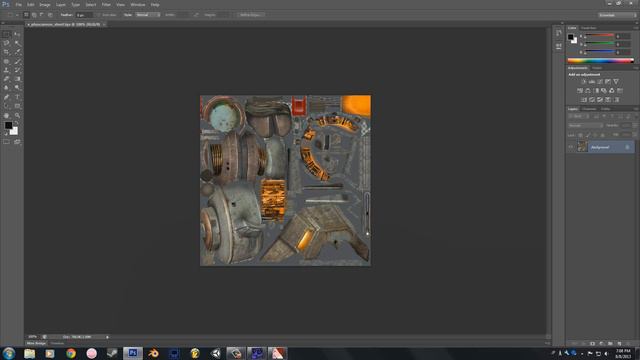The width and height of the screenshot is (640, 360).
Task: Choose Add to selection mode
Action: 34,15
